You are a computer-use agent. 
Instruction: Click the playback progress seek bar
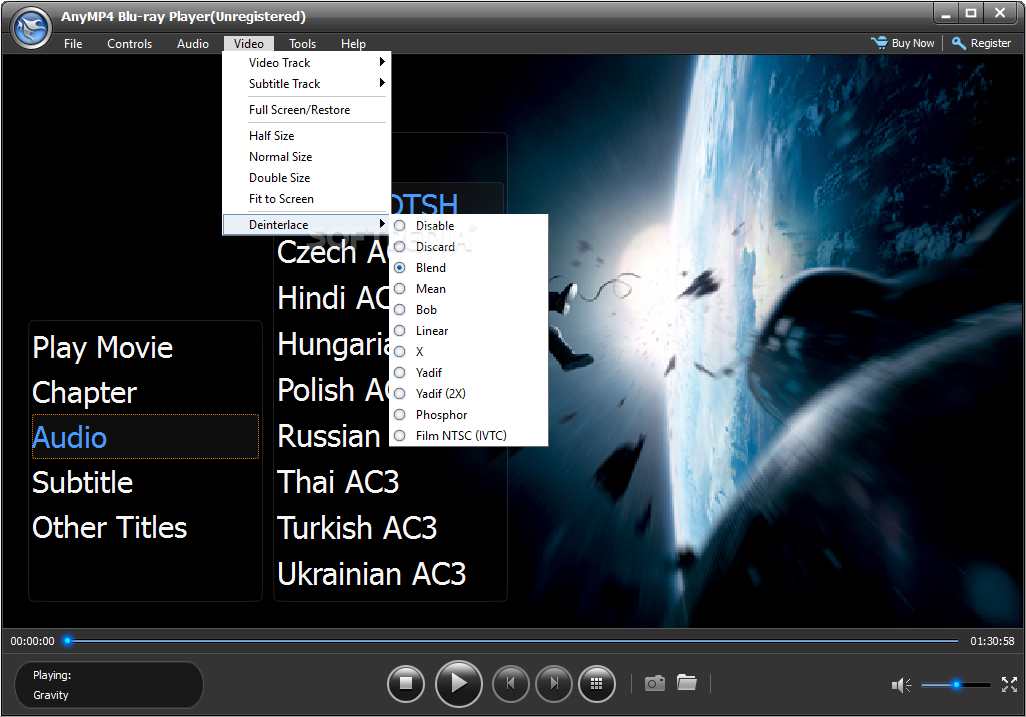pyautogui.click(x=512, y=640)
